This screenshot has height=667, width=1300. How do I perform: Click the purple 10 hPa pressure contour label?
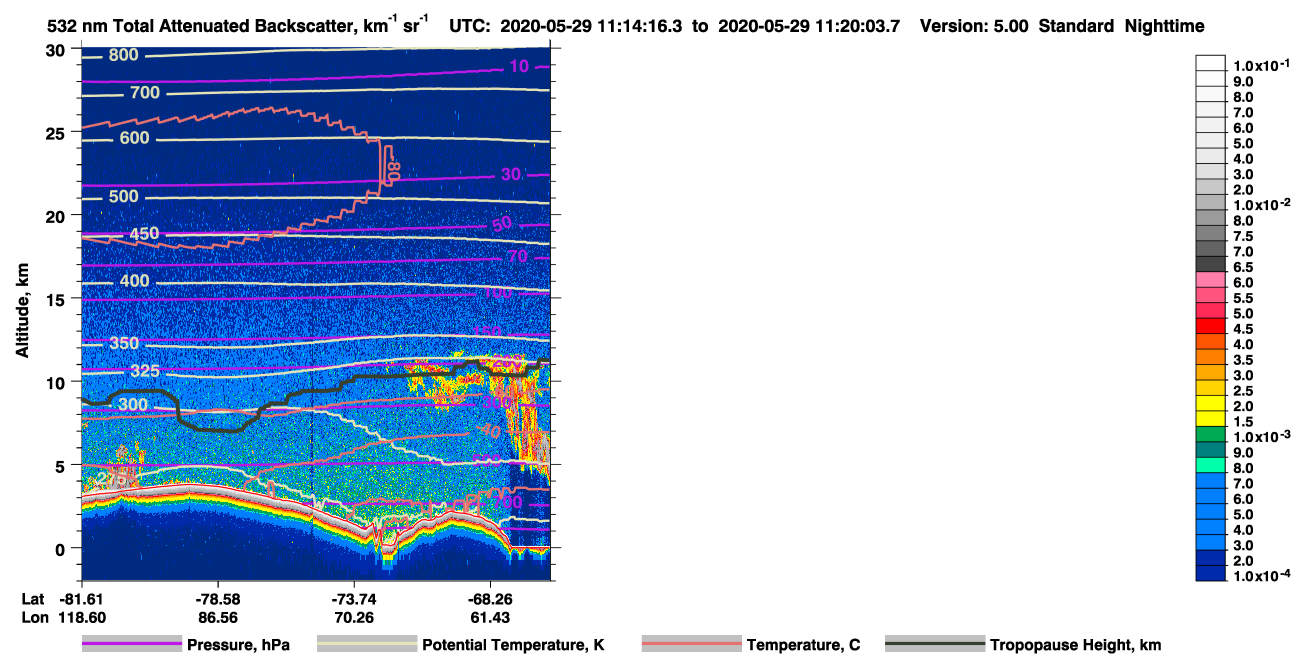click(x=518, y=66)
